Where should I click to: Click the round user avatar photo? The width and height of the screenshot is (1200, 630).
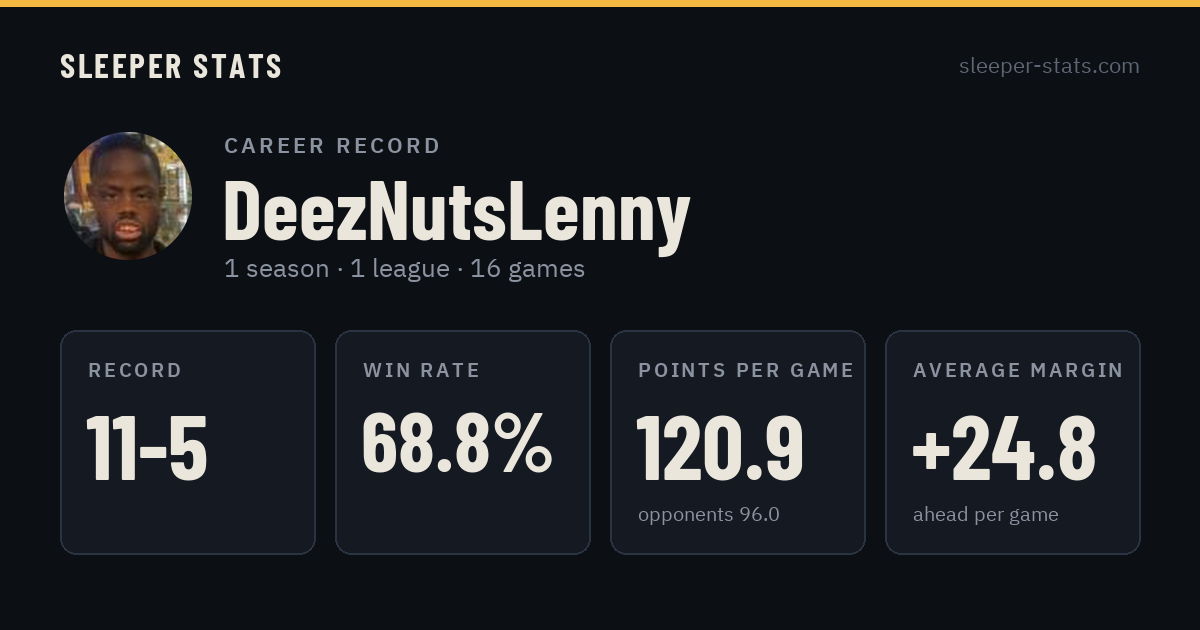click(x=128, y=196)
